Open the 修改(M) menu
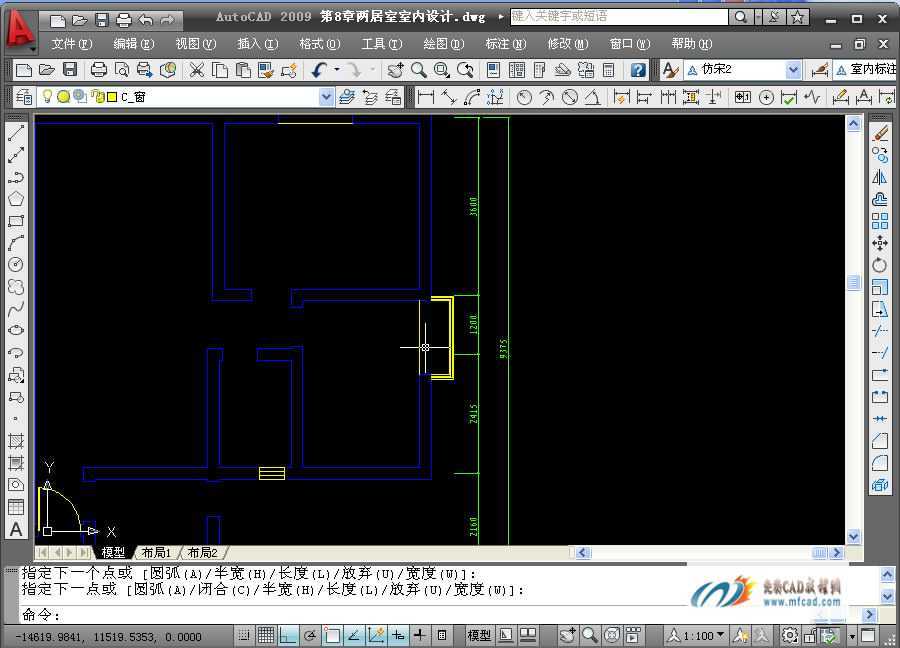 point(568,44)
